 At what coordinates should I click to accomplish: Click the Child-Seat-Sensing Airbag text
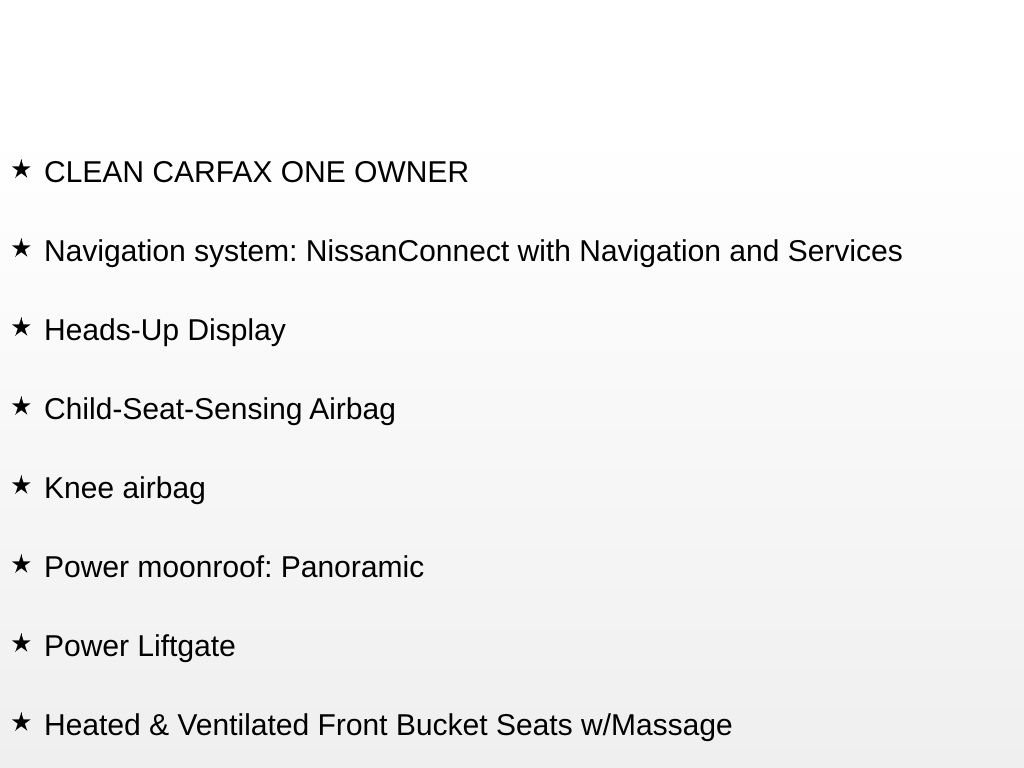coord(219,410)
